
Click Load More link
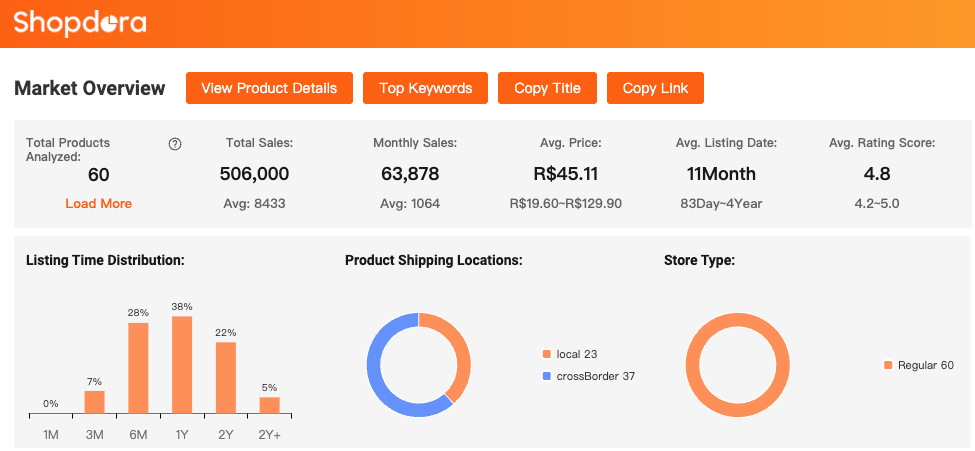pos(98,203)
